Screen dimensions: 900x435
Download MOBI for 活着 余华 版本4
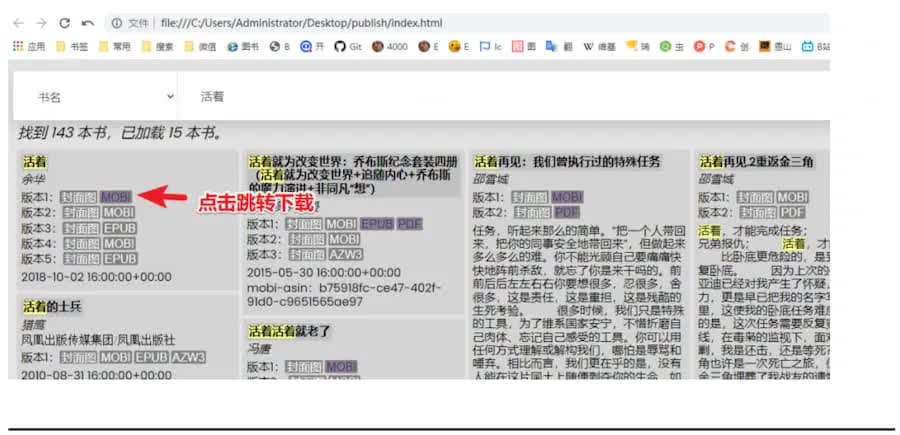[119, 243]
